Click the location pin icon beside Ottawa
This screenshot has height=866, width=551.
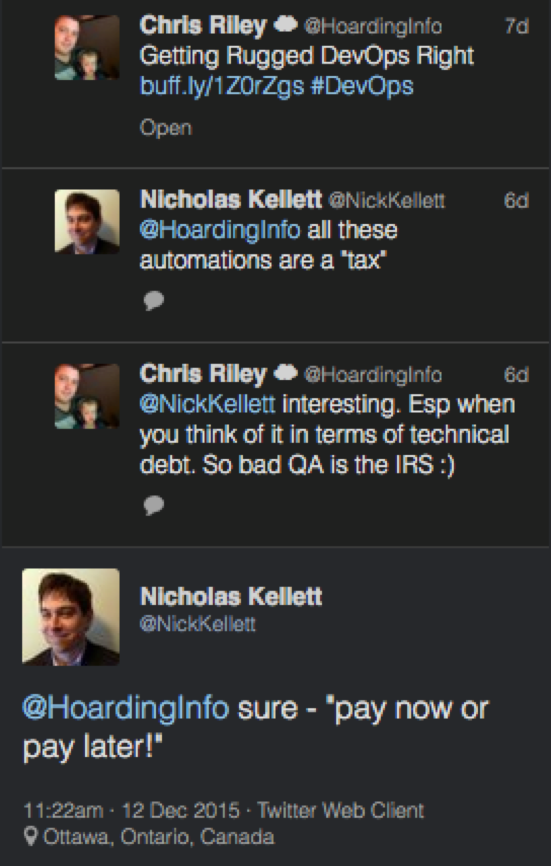pyautogui.click(x=31, y=836)
